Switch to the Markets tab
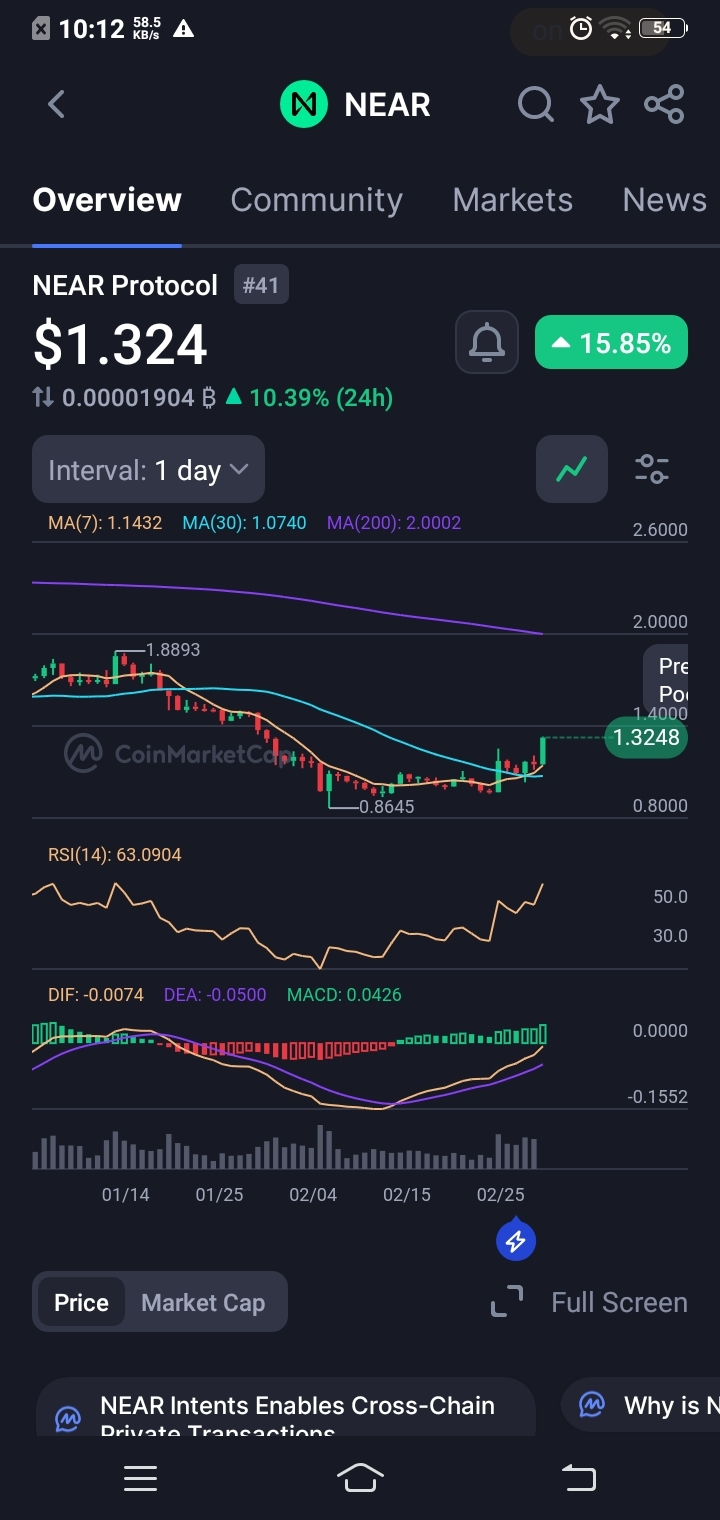This screenshot has height=1520, width=720. pos(512,200)
